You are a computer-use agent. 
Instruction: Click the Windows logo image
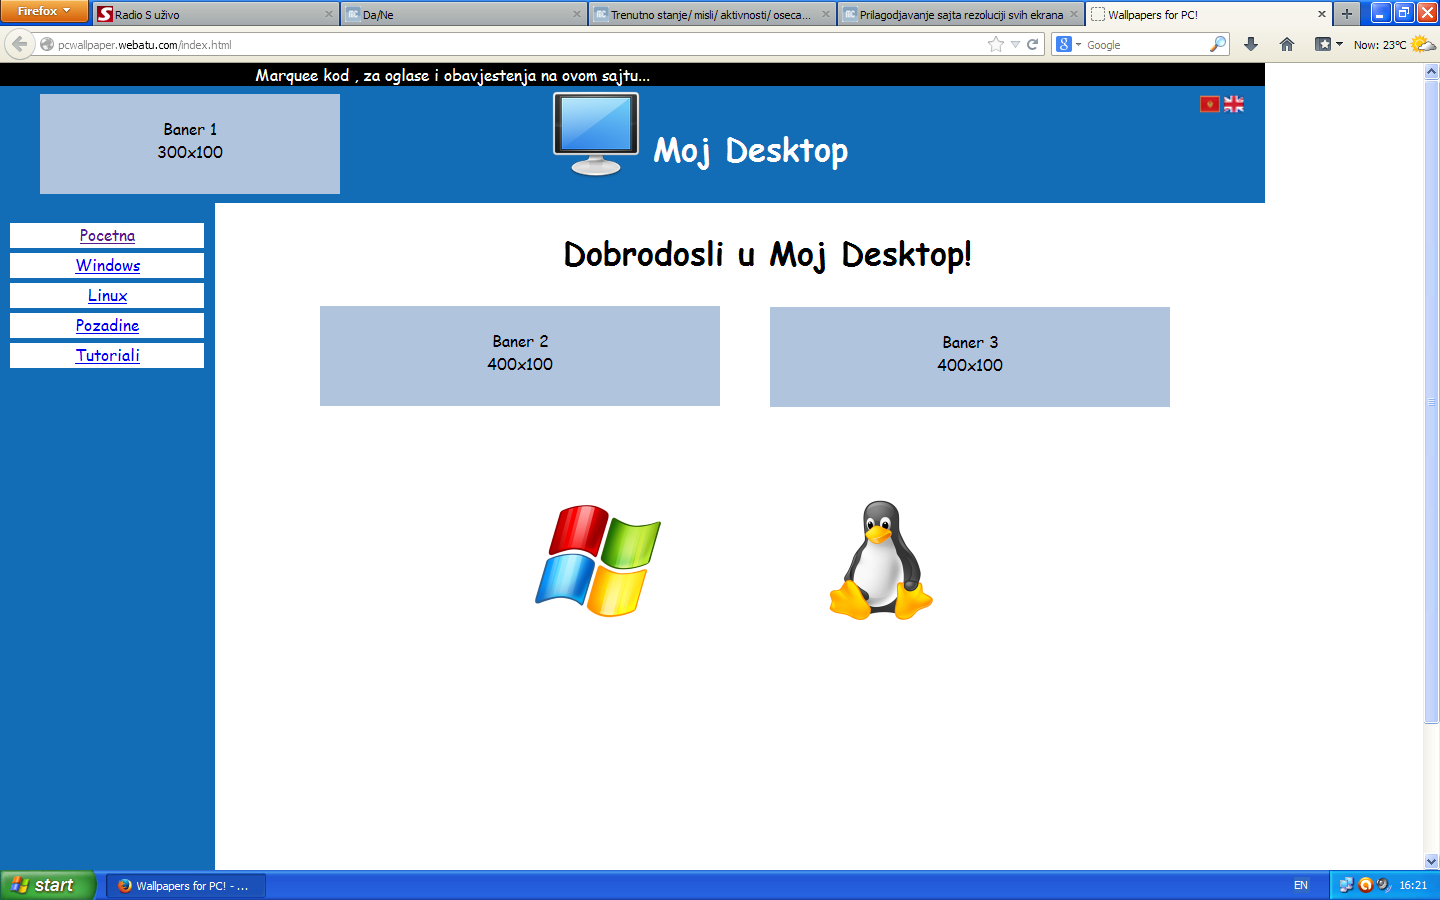click(x=598, y=560)
